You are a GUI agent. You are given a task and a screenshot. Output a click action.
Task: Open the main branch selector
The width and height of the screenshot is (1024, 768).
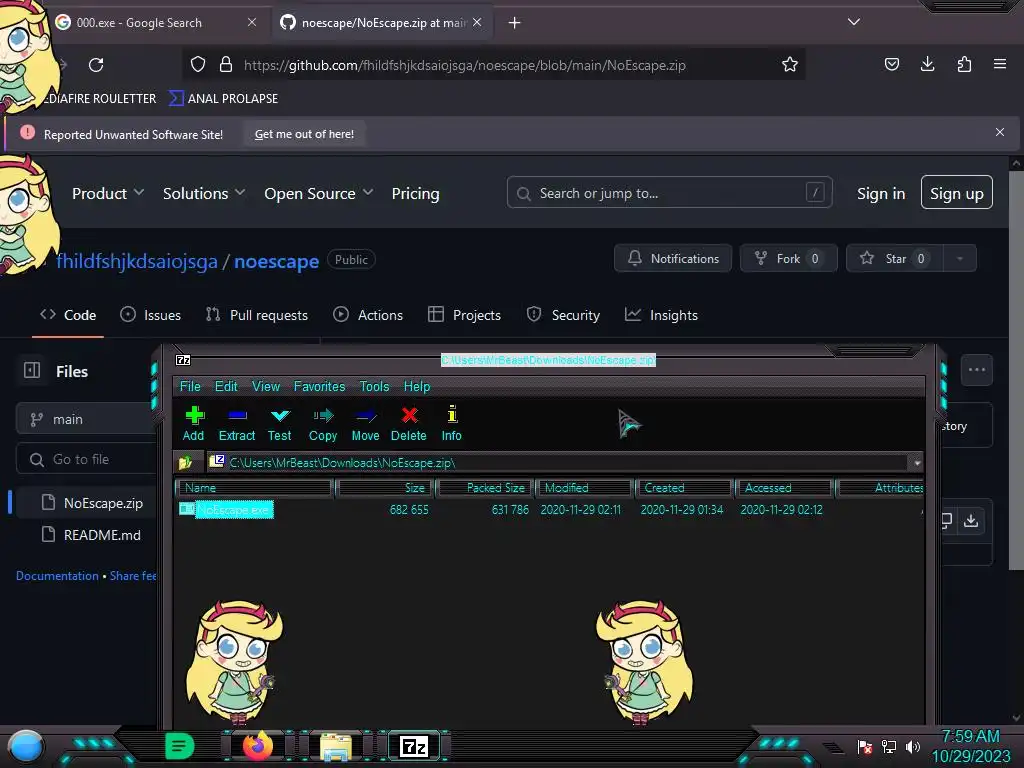click(86, 419)
